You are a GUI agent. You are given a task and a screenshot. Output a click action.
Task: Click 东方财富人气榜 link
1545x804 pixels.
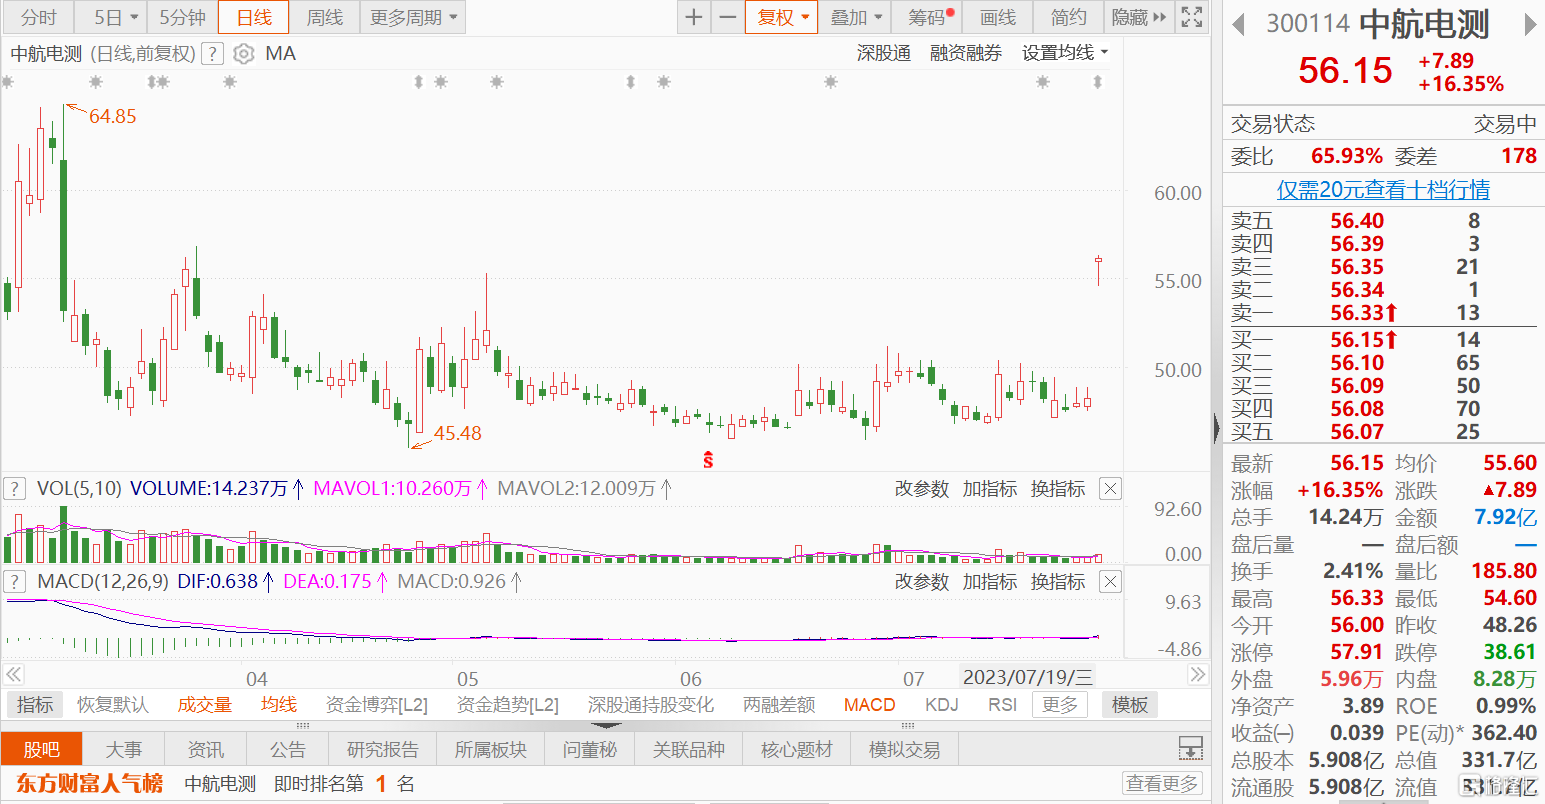pos(90,783)
